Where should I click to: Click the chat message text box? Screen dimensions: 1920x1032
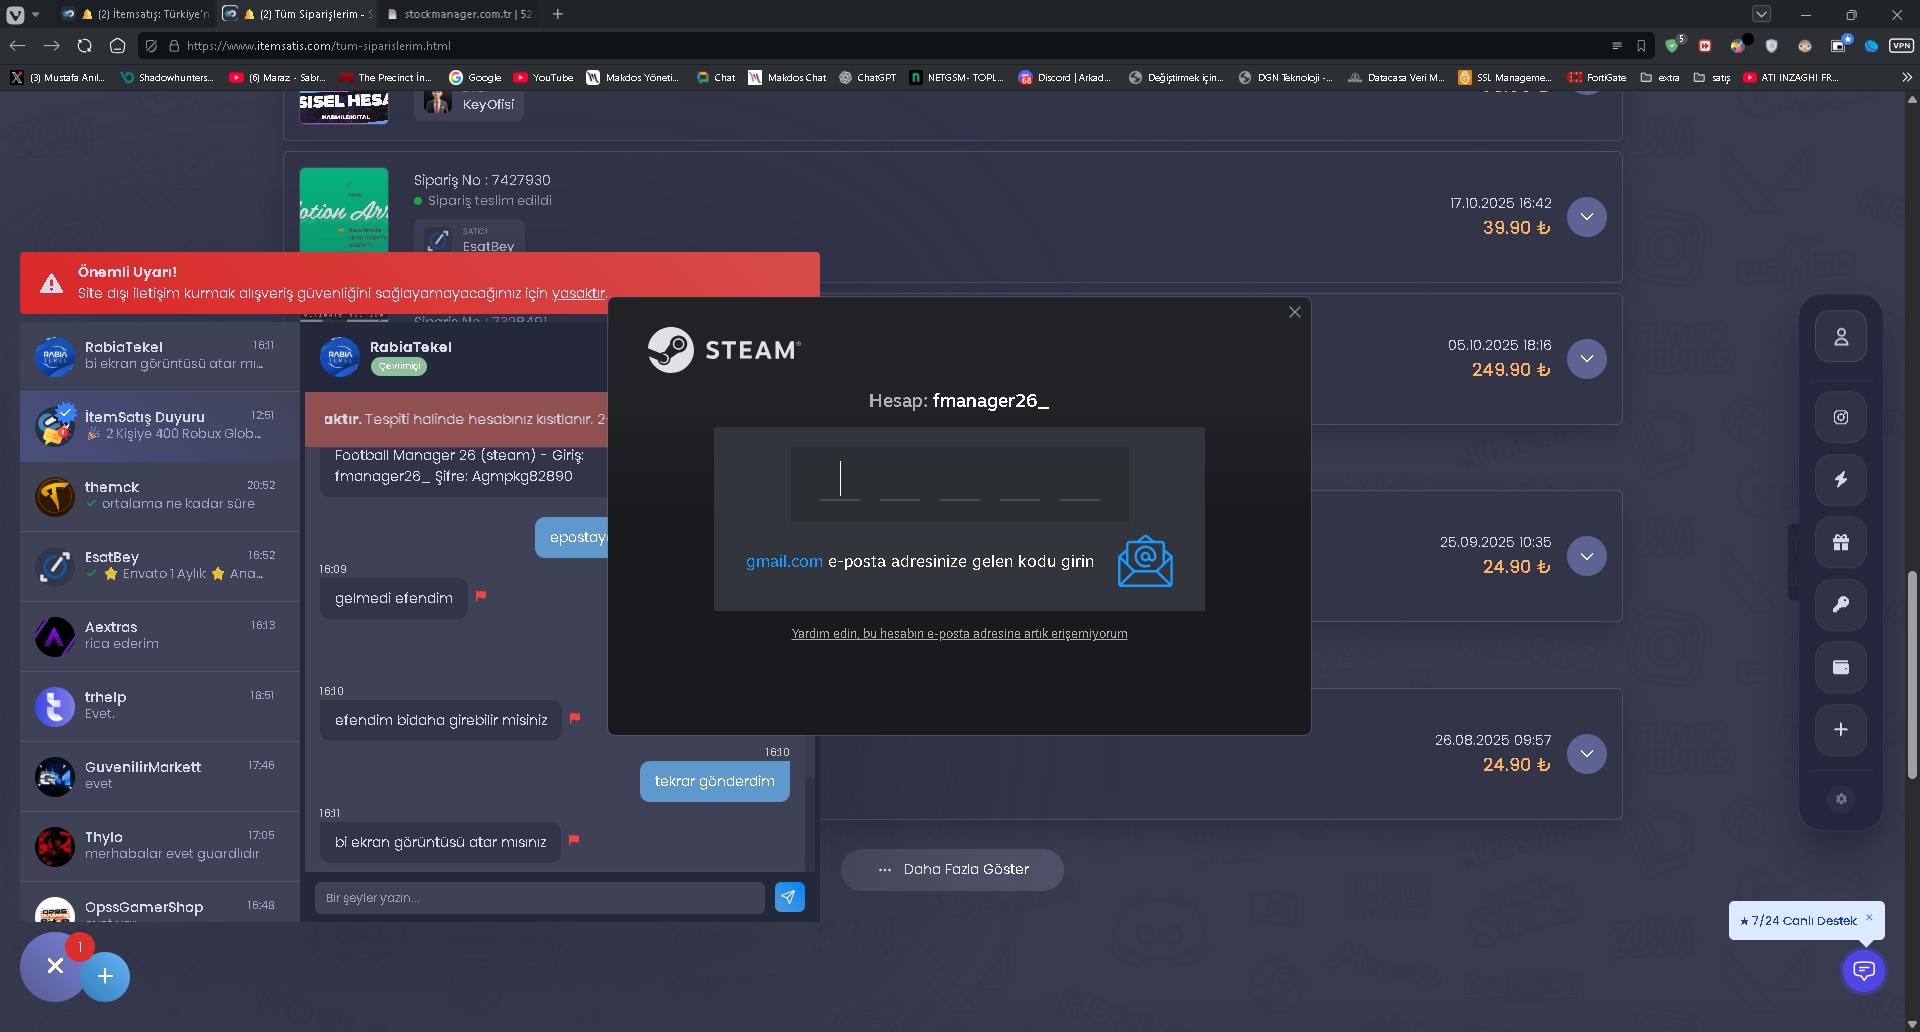click(540, 897)
